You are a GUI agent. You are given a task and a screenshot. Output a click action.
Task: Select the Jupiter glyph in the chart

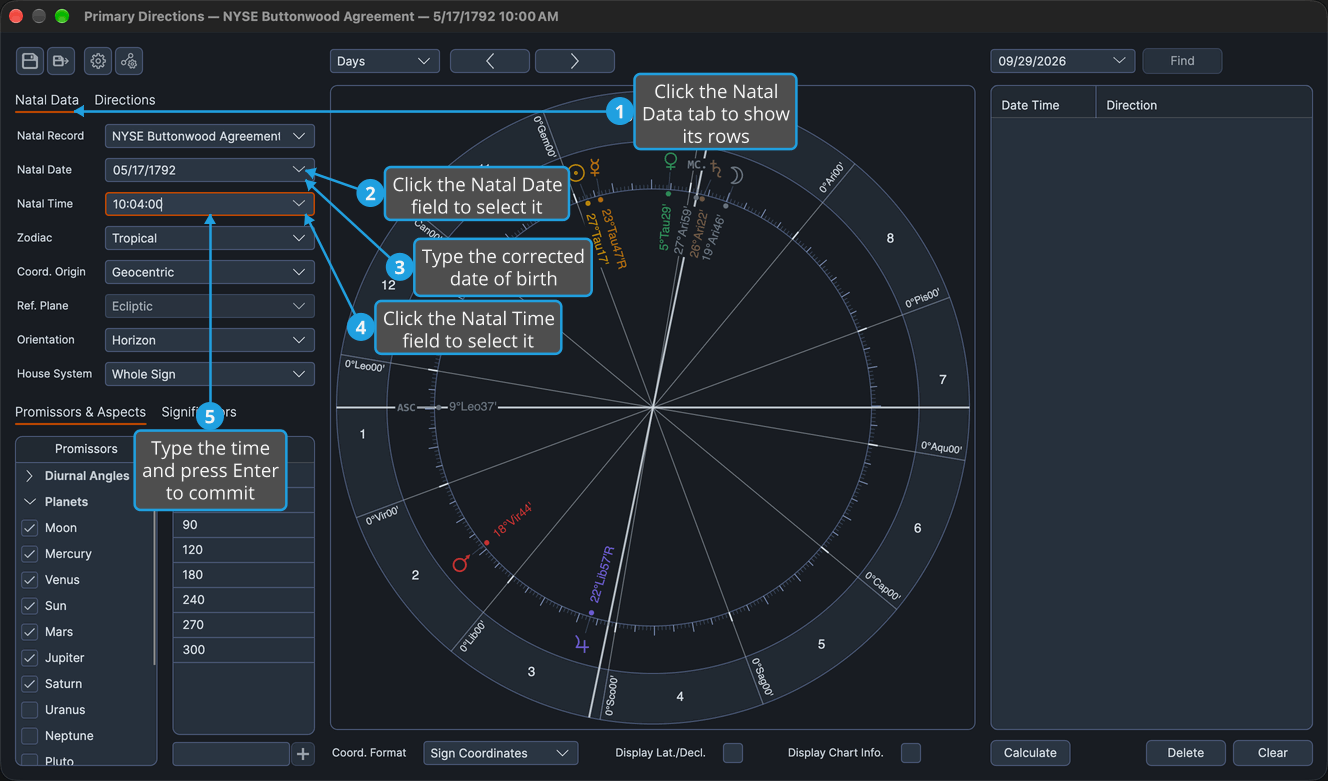tap(582, 645)
